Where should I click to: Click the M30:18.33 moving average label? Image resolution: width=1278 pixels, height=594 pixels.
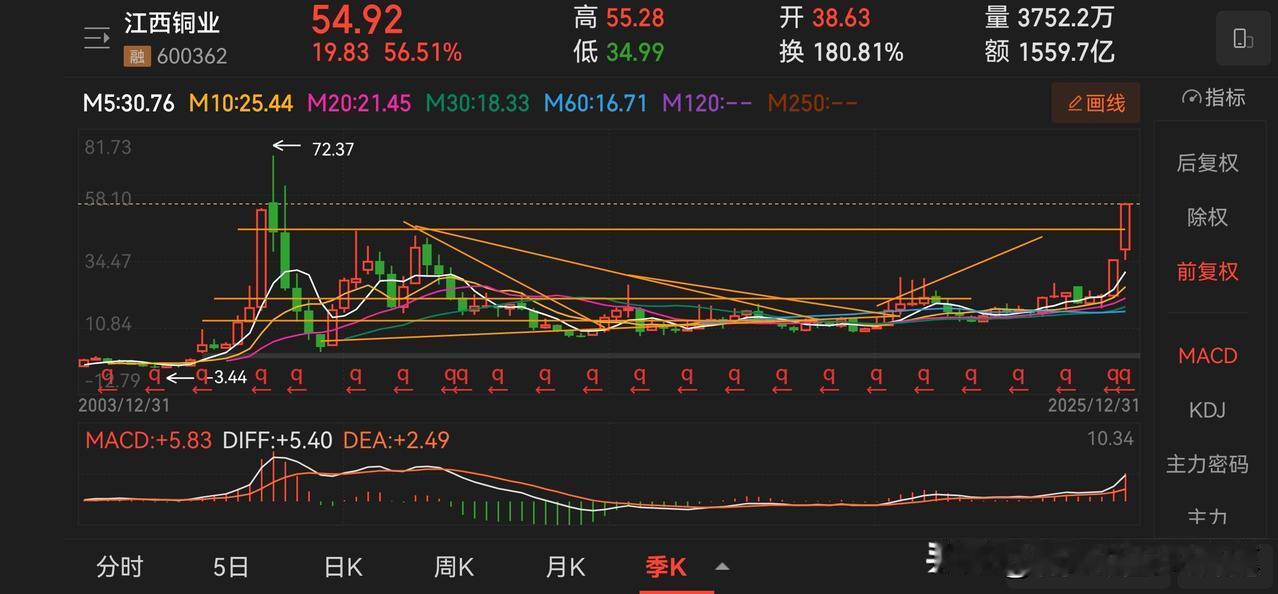point(477,103)
